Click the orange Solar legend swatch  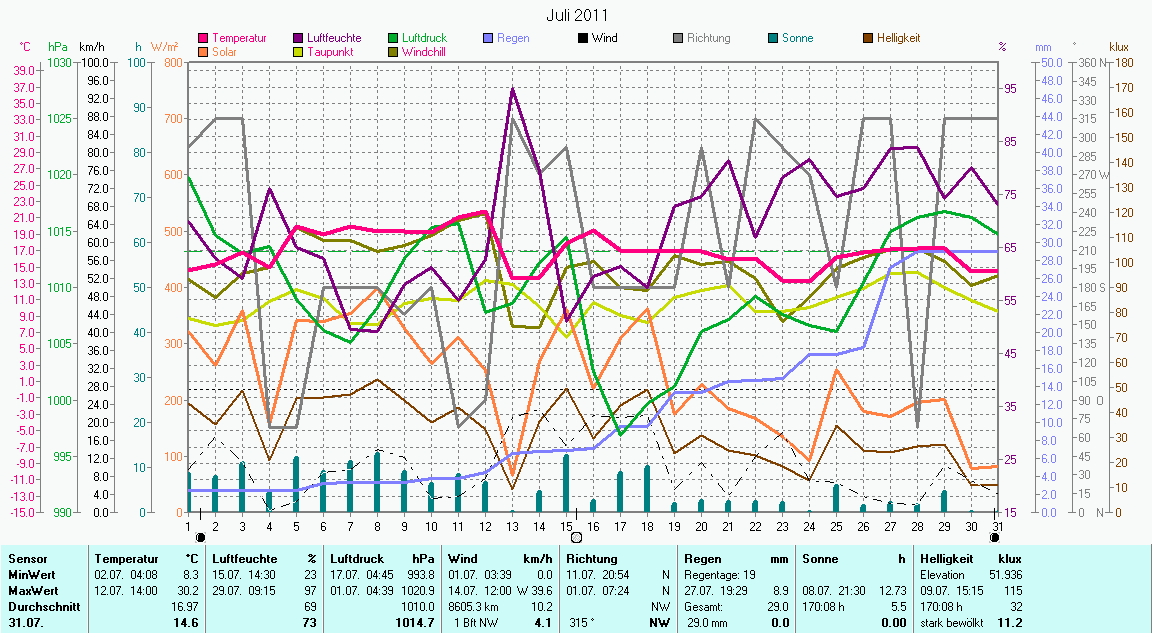click(x=204, y=52)
